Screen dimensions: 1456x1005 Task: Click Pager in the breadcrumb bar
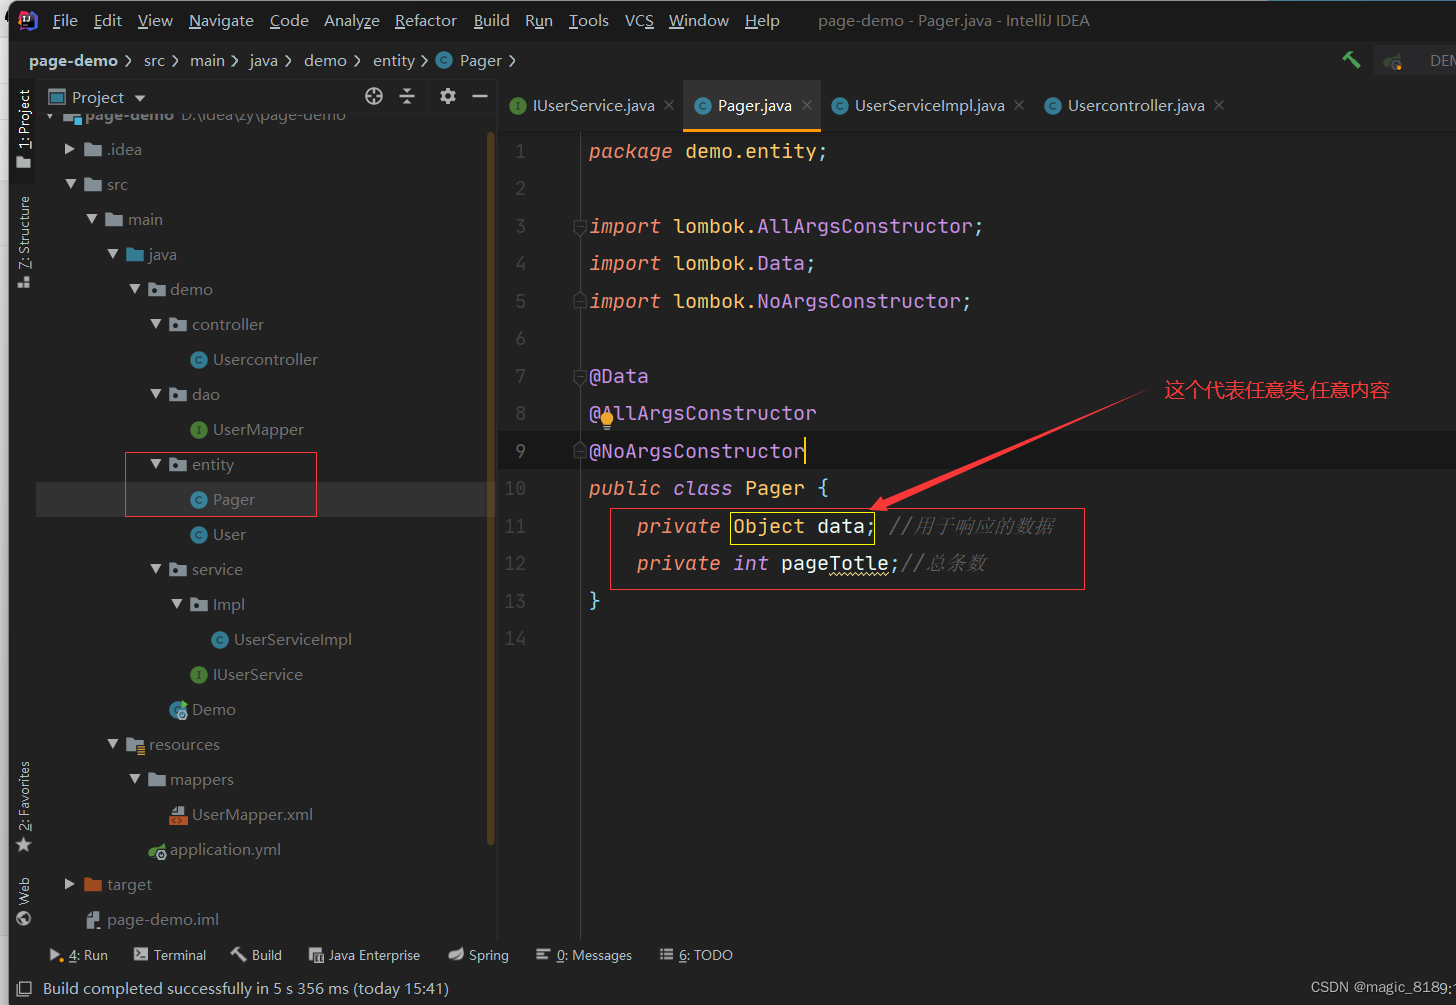tap(470, 61)
